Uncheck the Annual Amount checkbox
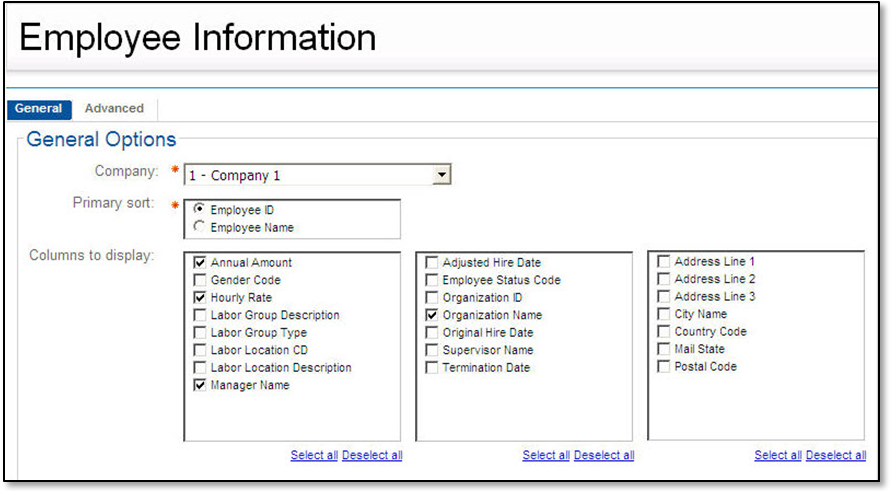 [200, 263]
